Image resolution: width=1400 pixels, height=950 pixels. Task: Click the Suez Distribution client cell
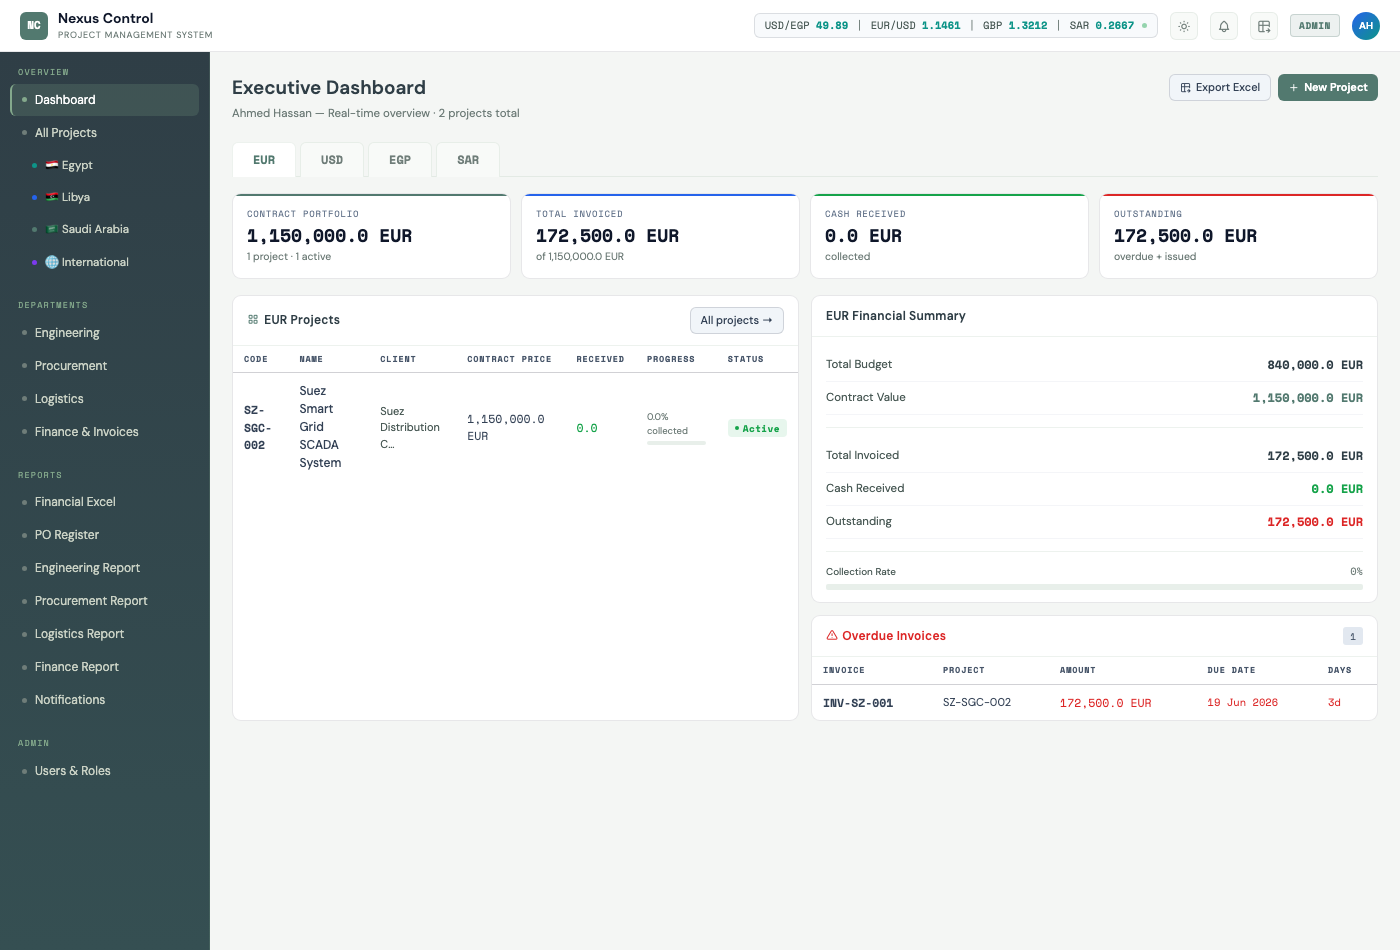(410, 427)
